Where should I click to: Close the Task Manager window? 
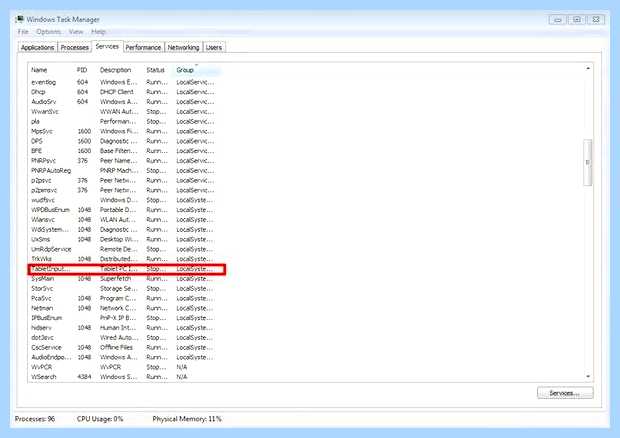tap(596, 19)
